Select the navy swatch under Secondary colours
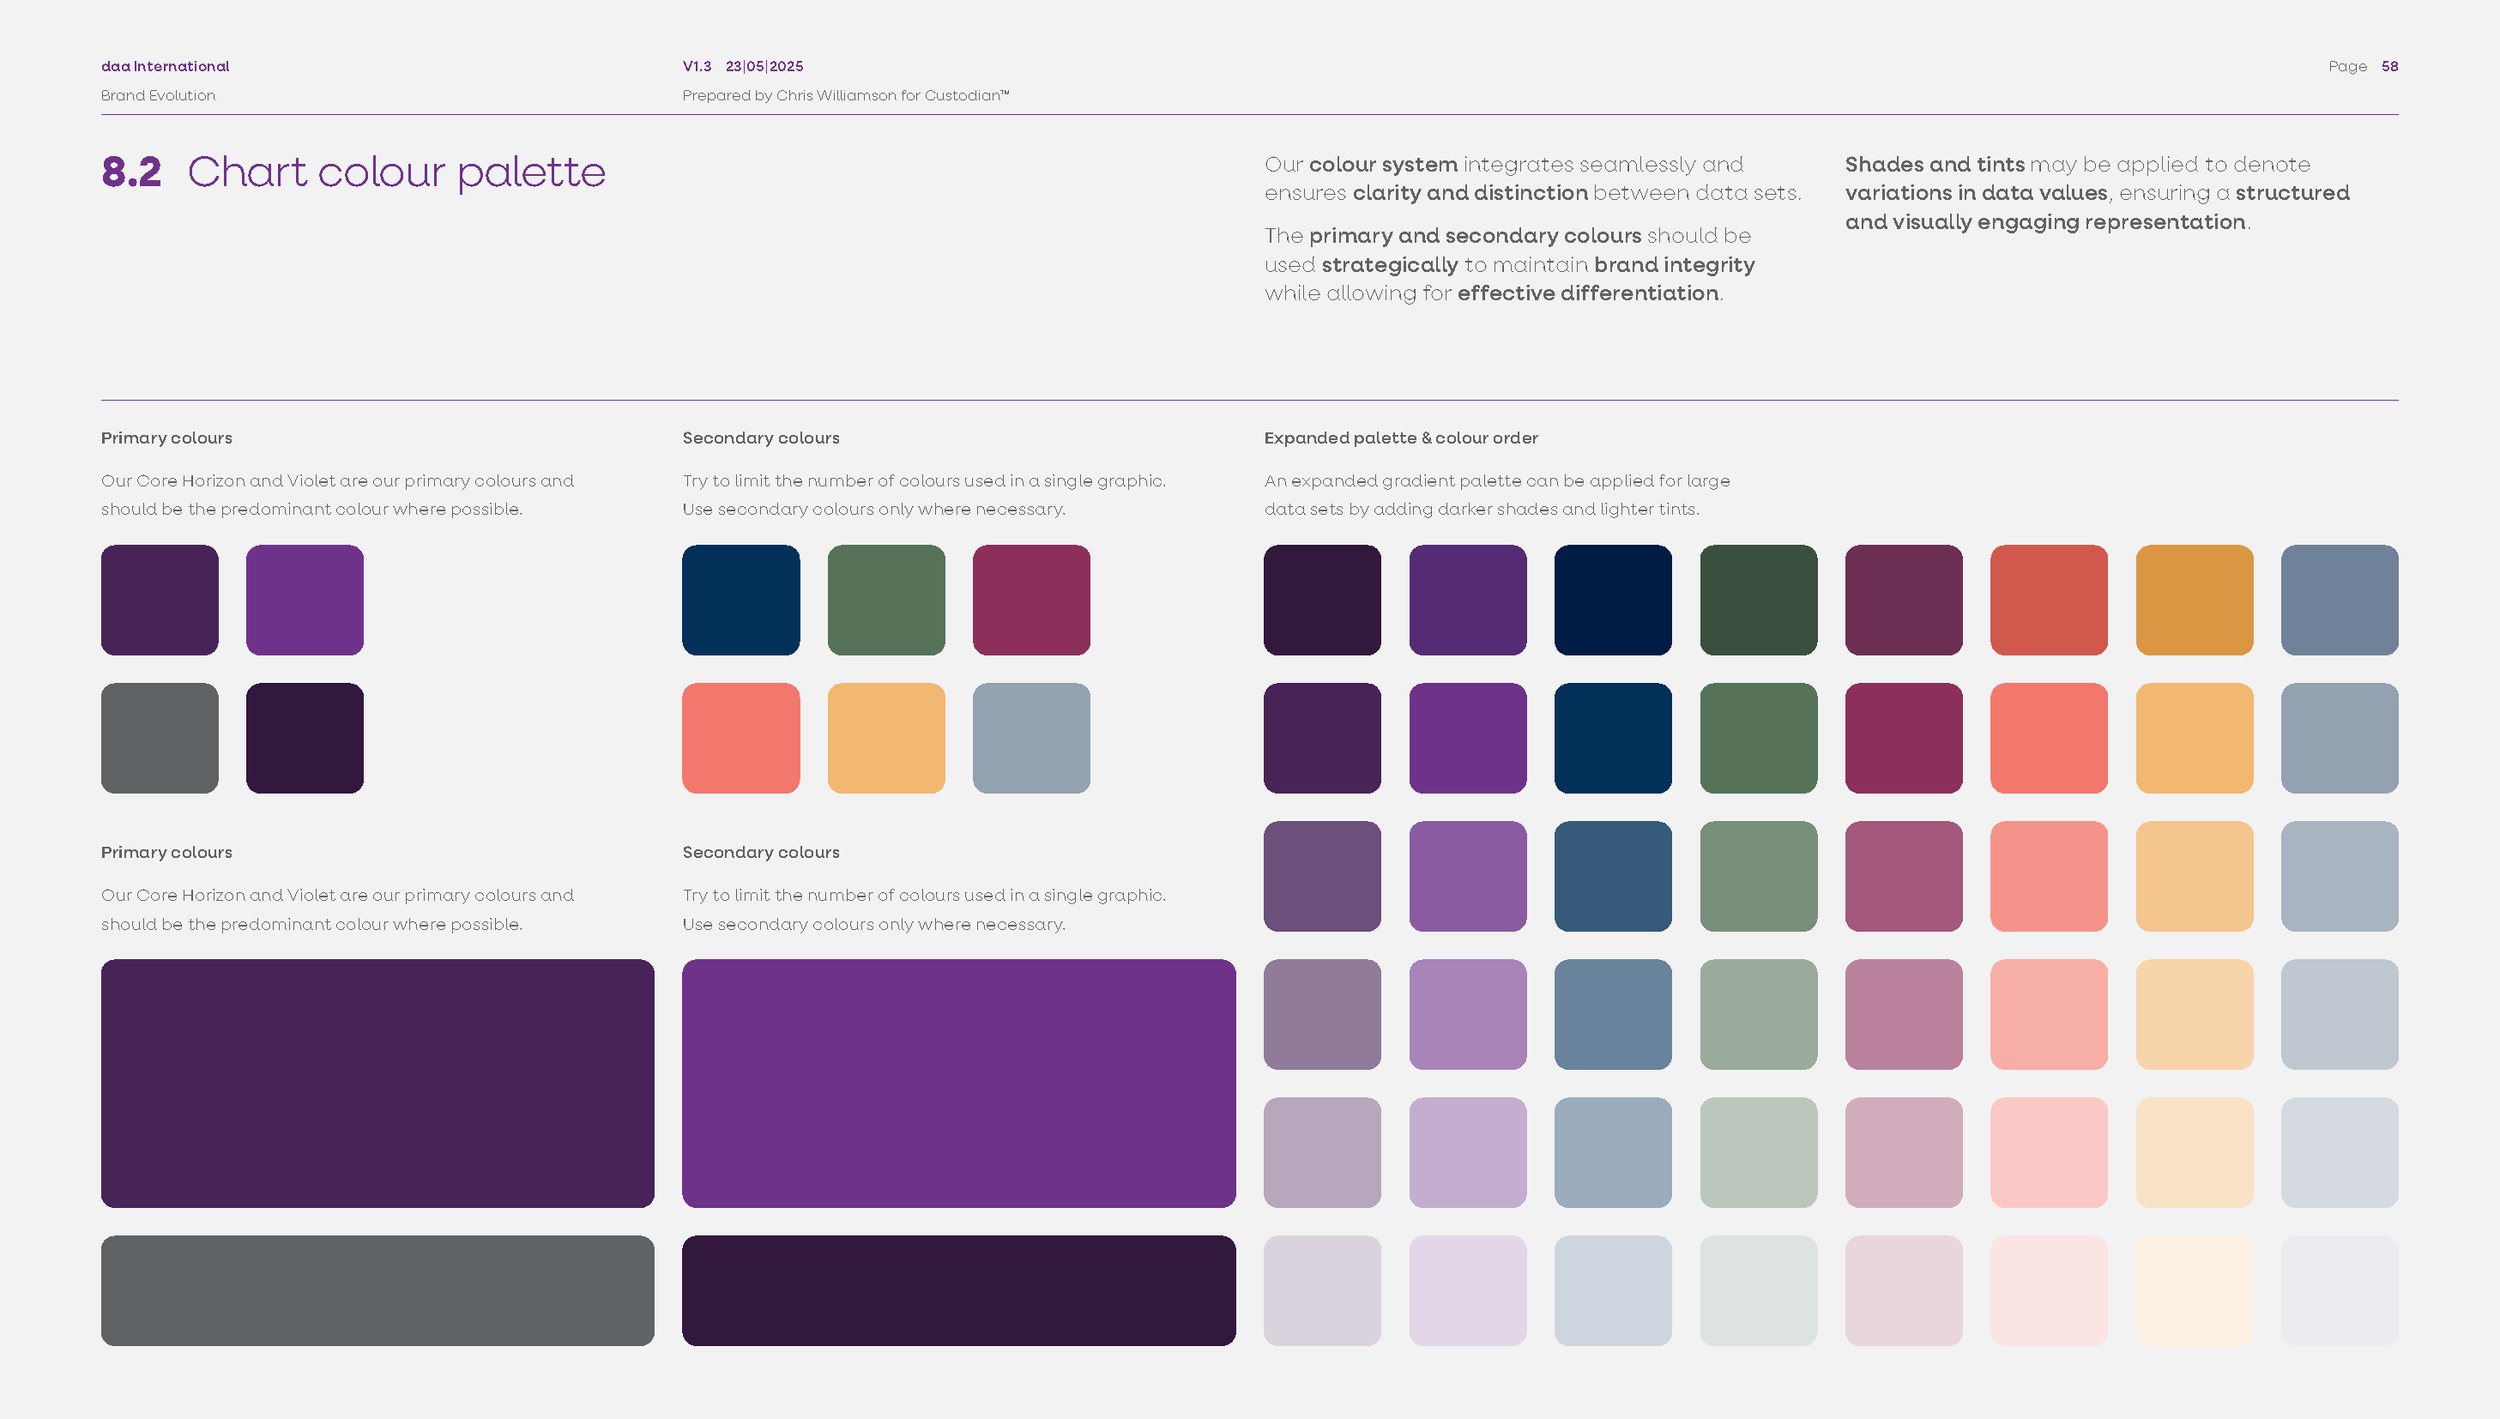2500x1419 pixels. click(x=741, y=600)
